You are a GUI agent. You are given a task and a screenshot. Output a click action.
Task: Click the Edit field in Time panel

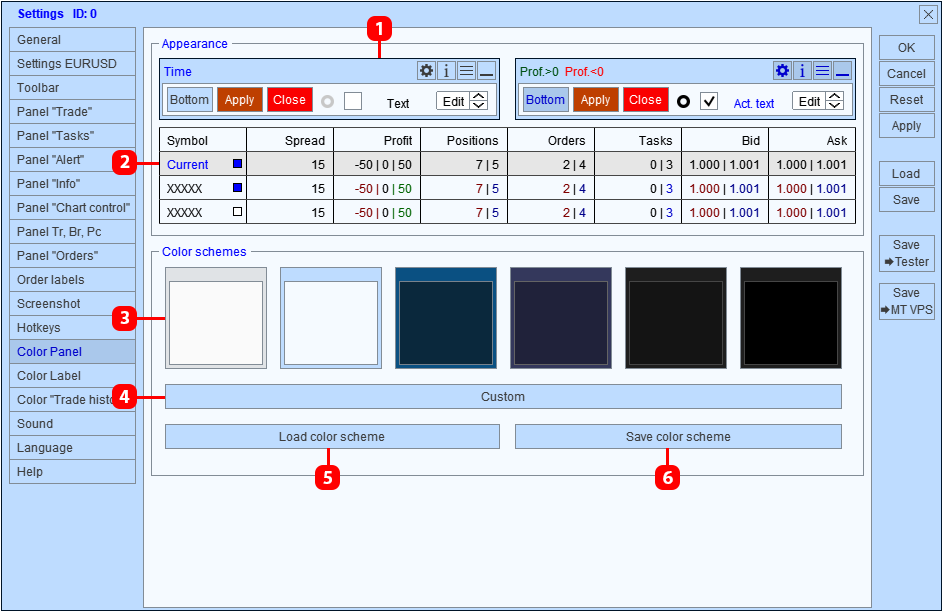point(453,101)
